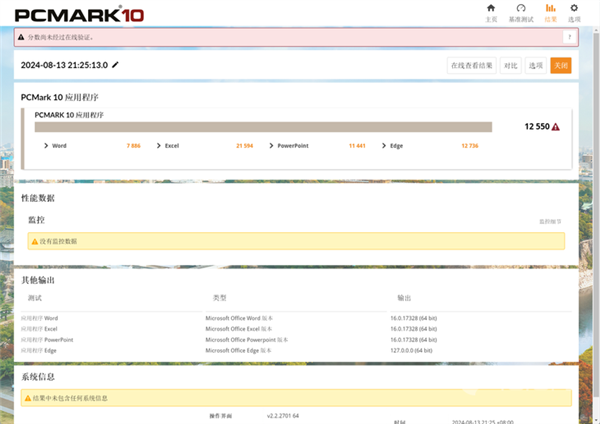Image resolution: width=600 pixels, height=424 pixels.
Task: Click the pencil icon to rename result
Action: pyautogui.click(x=115, y=65)
